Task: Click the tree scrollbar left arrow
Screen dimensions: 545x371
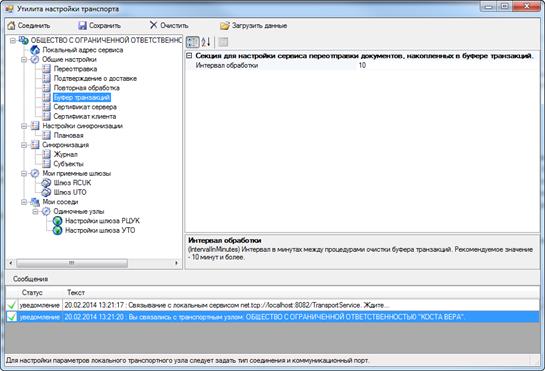Action: [x=10, y=263]
